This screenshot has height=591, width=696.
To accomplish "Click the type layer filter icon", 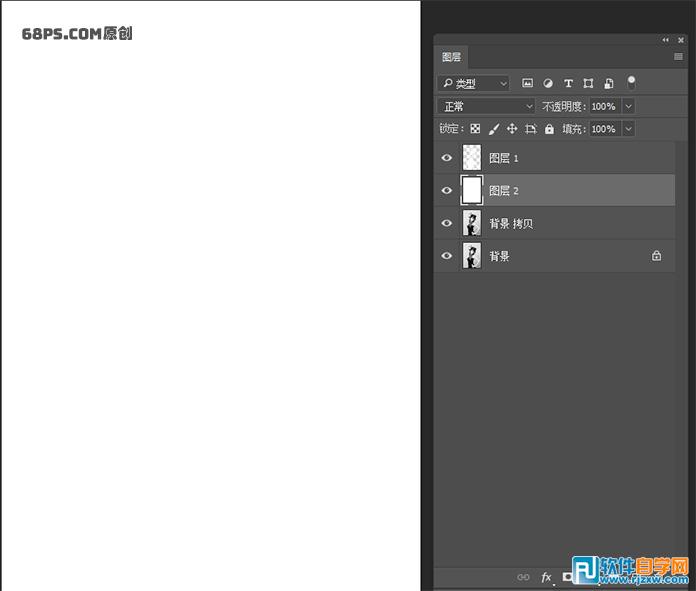I will pos(568,83).
